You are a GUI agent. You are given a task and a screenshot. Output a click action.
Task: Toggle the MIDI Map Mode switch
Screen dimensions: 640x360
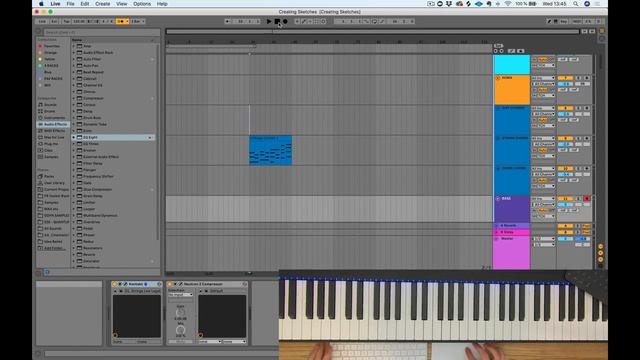click(576, 21)
